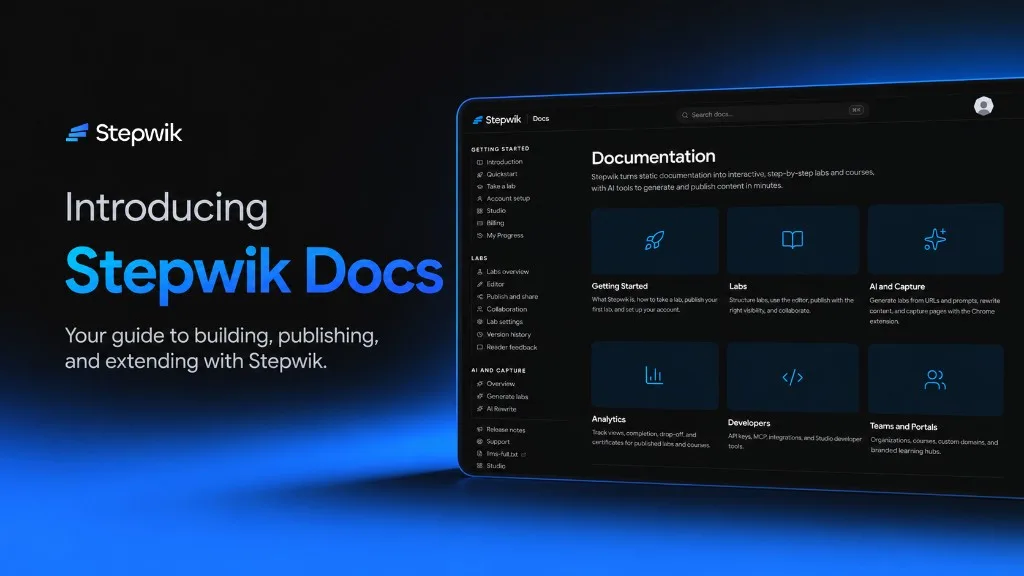The width and height of the screenshot is (1024, 576).
Task: Open the user avatar profile icon
Action: [x=984, y=106]
